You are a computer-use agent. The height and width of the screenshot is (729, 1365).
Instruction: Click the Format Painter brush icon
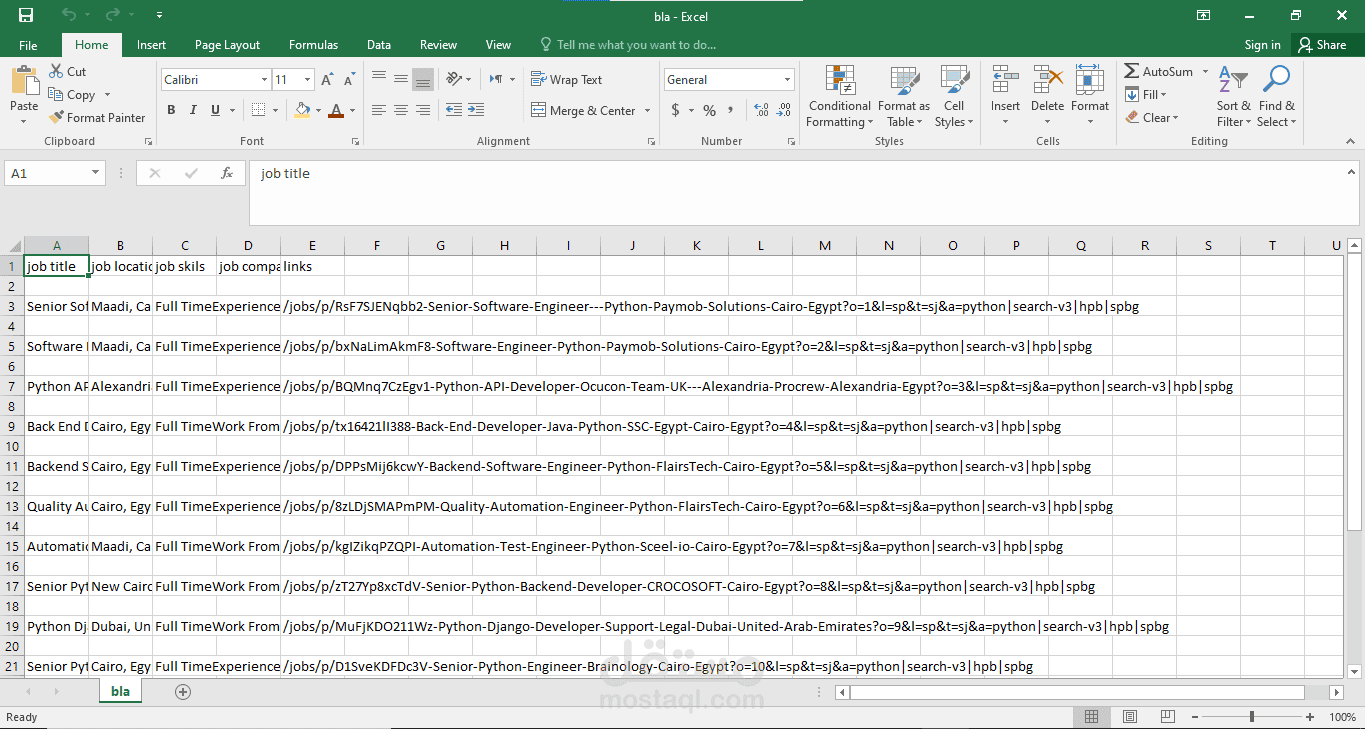[57, 117]
